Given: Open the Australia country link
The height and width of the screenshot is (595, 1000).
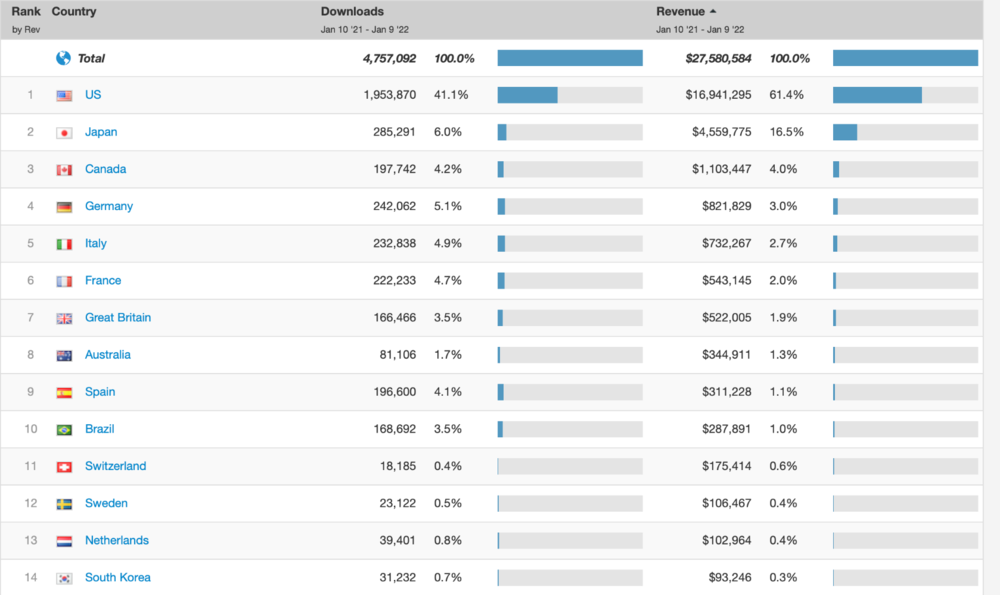Looking at the screenshot, I should (x=108, y=355).
